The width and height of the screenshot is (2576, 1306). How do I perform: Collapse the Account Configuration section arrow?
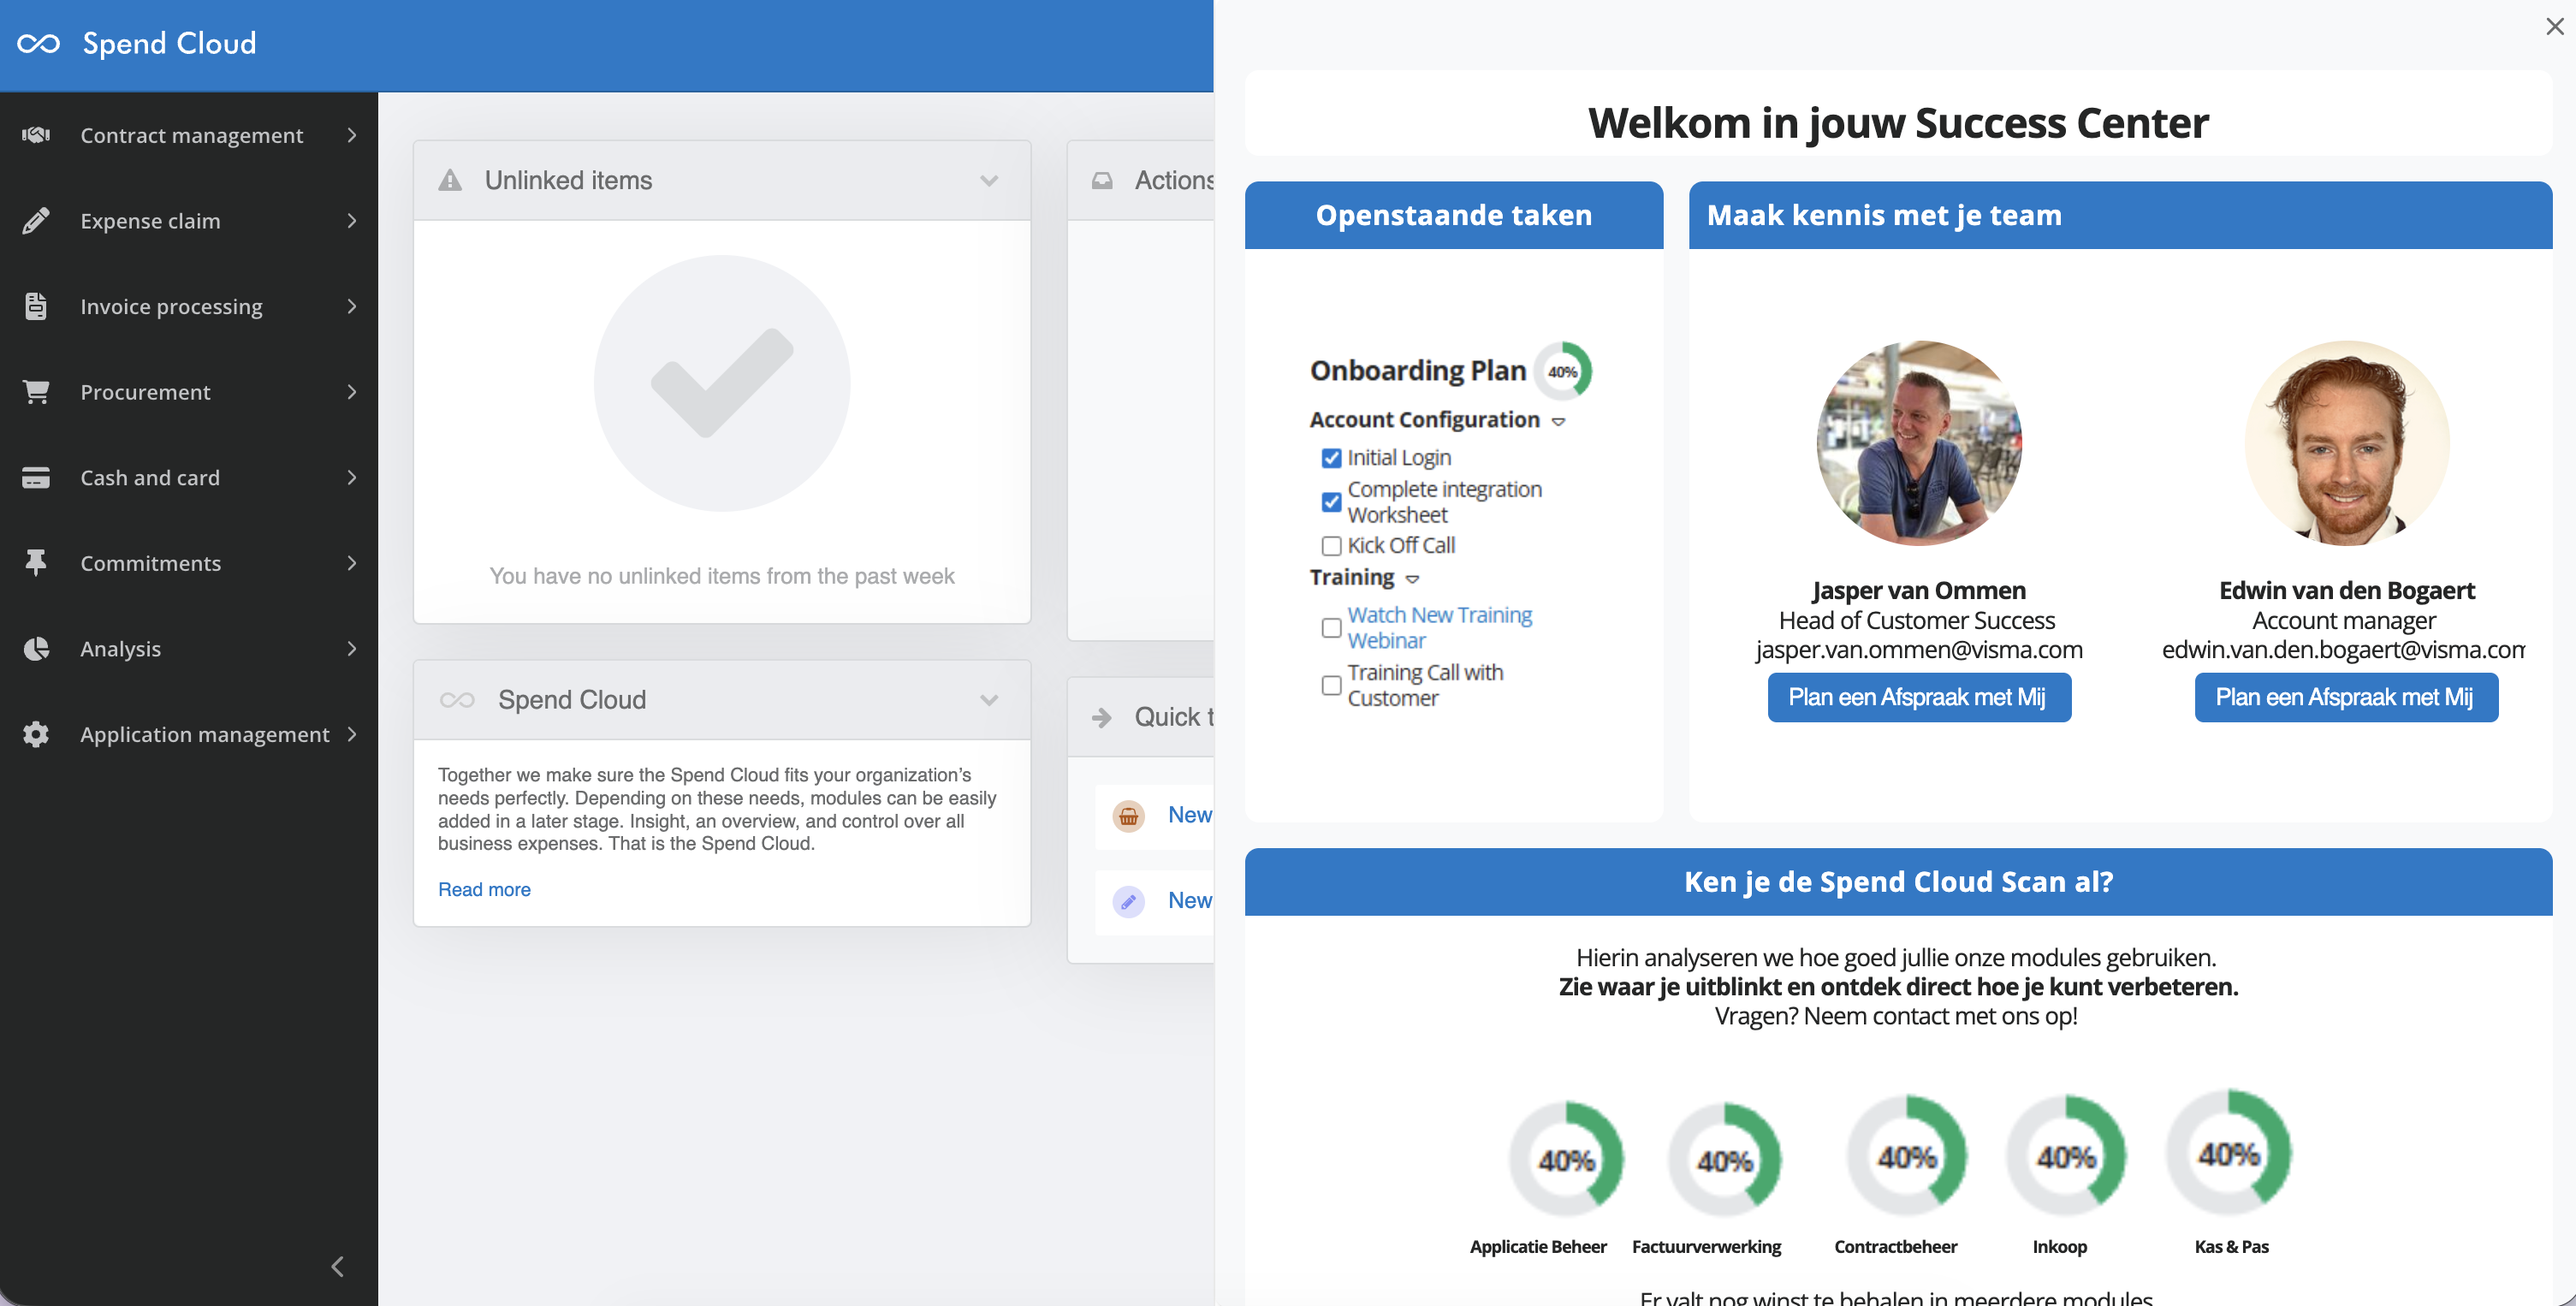1558,422
